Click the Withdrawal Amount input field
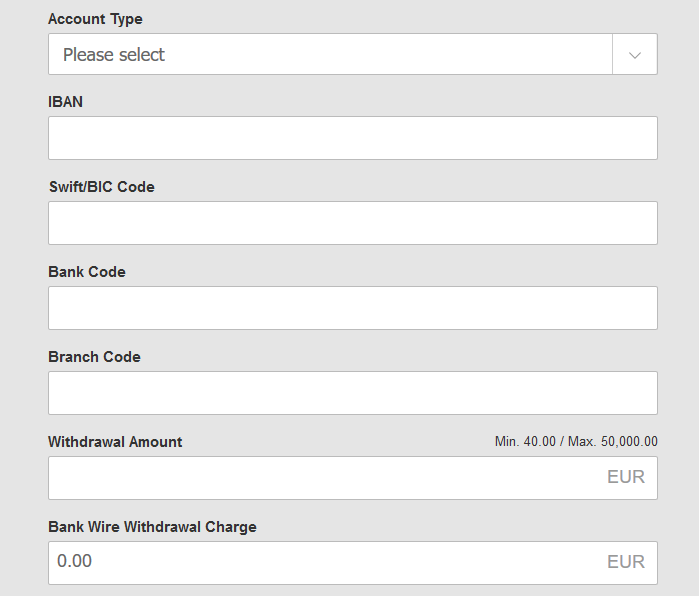The width and height of the screenshot is (699, 596). 320,478
